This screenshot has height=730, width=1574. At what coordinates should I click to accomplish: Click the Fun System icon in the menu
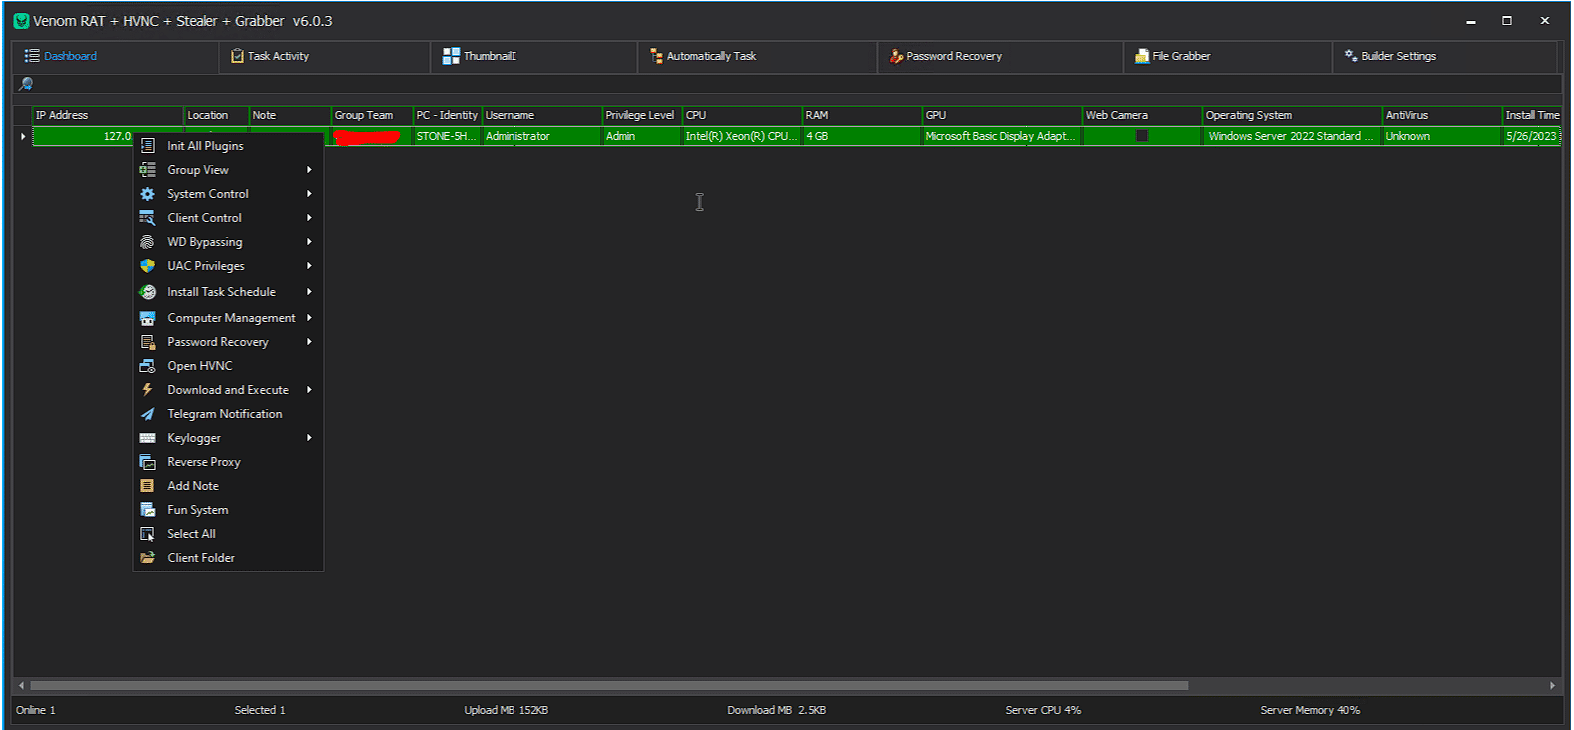click(x=147, y=510)
